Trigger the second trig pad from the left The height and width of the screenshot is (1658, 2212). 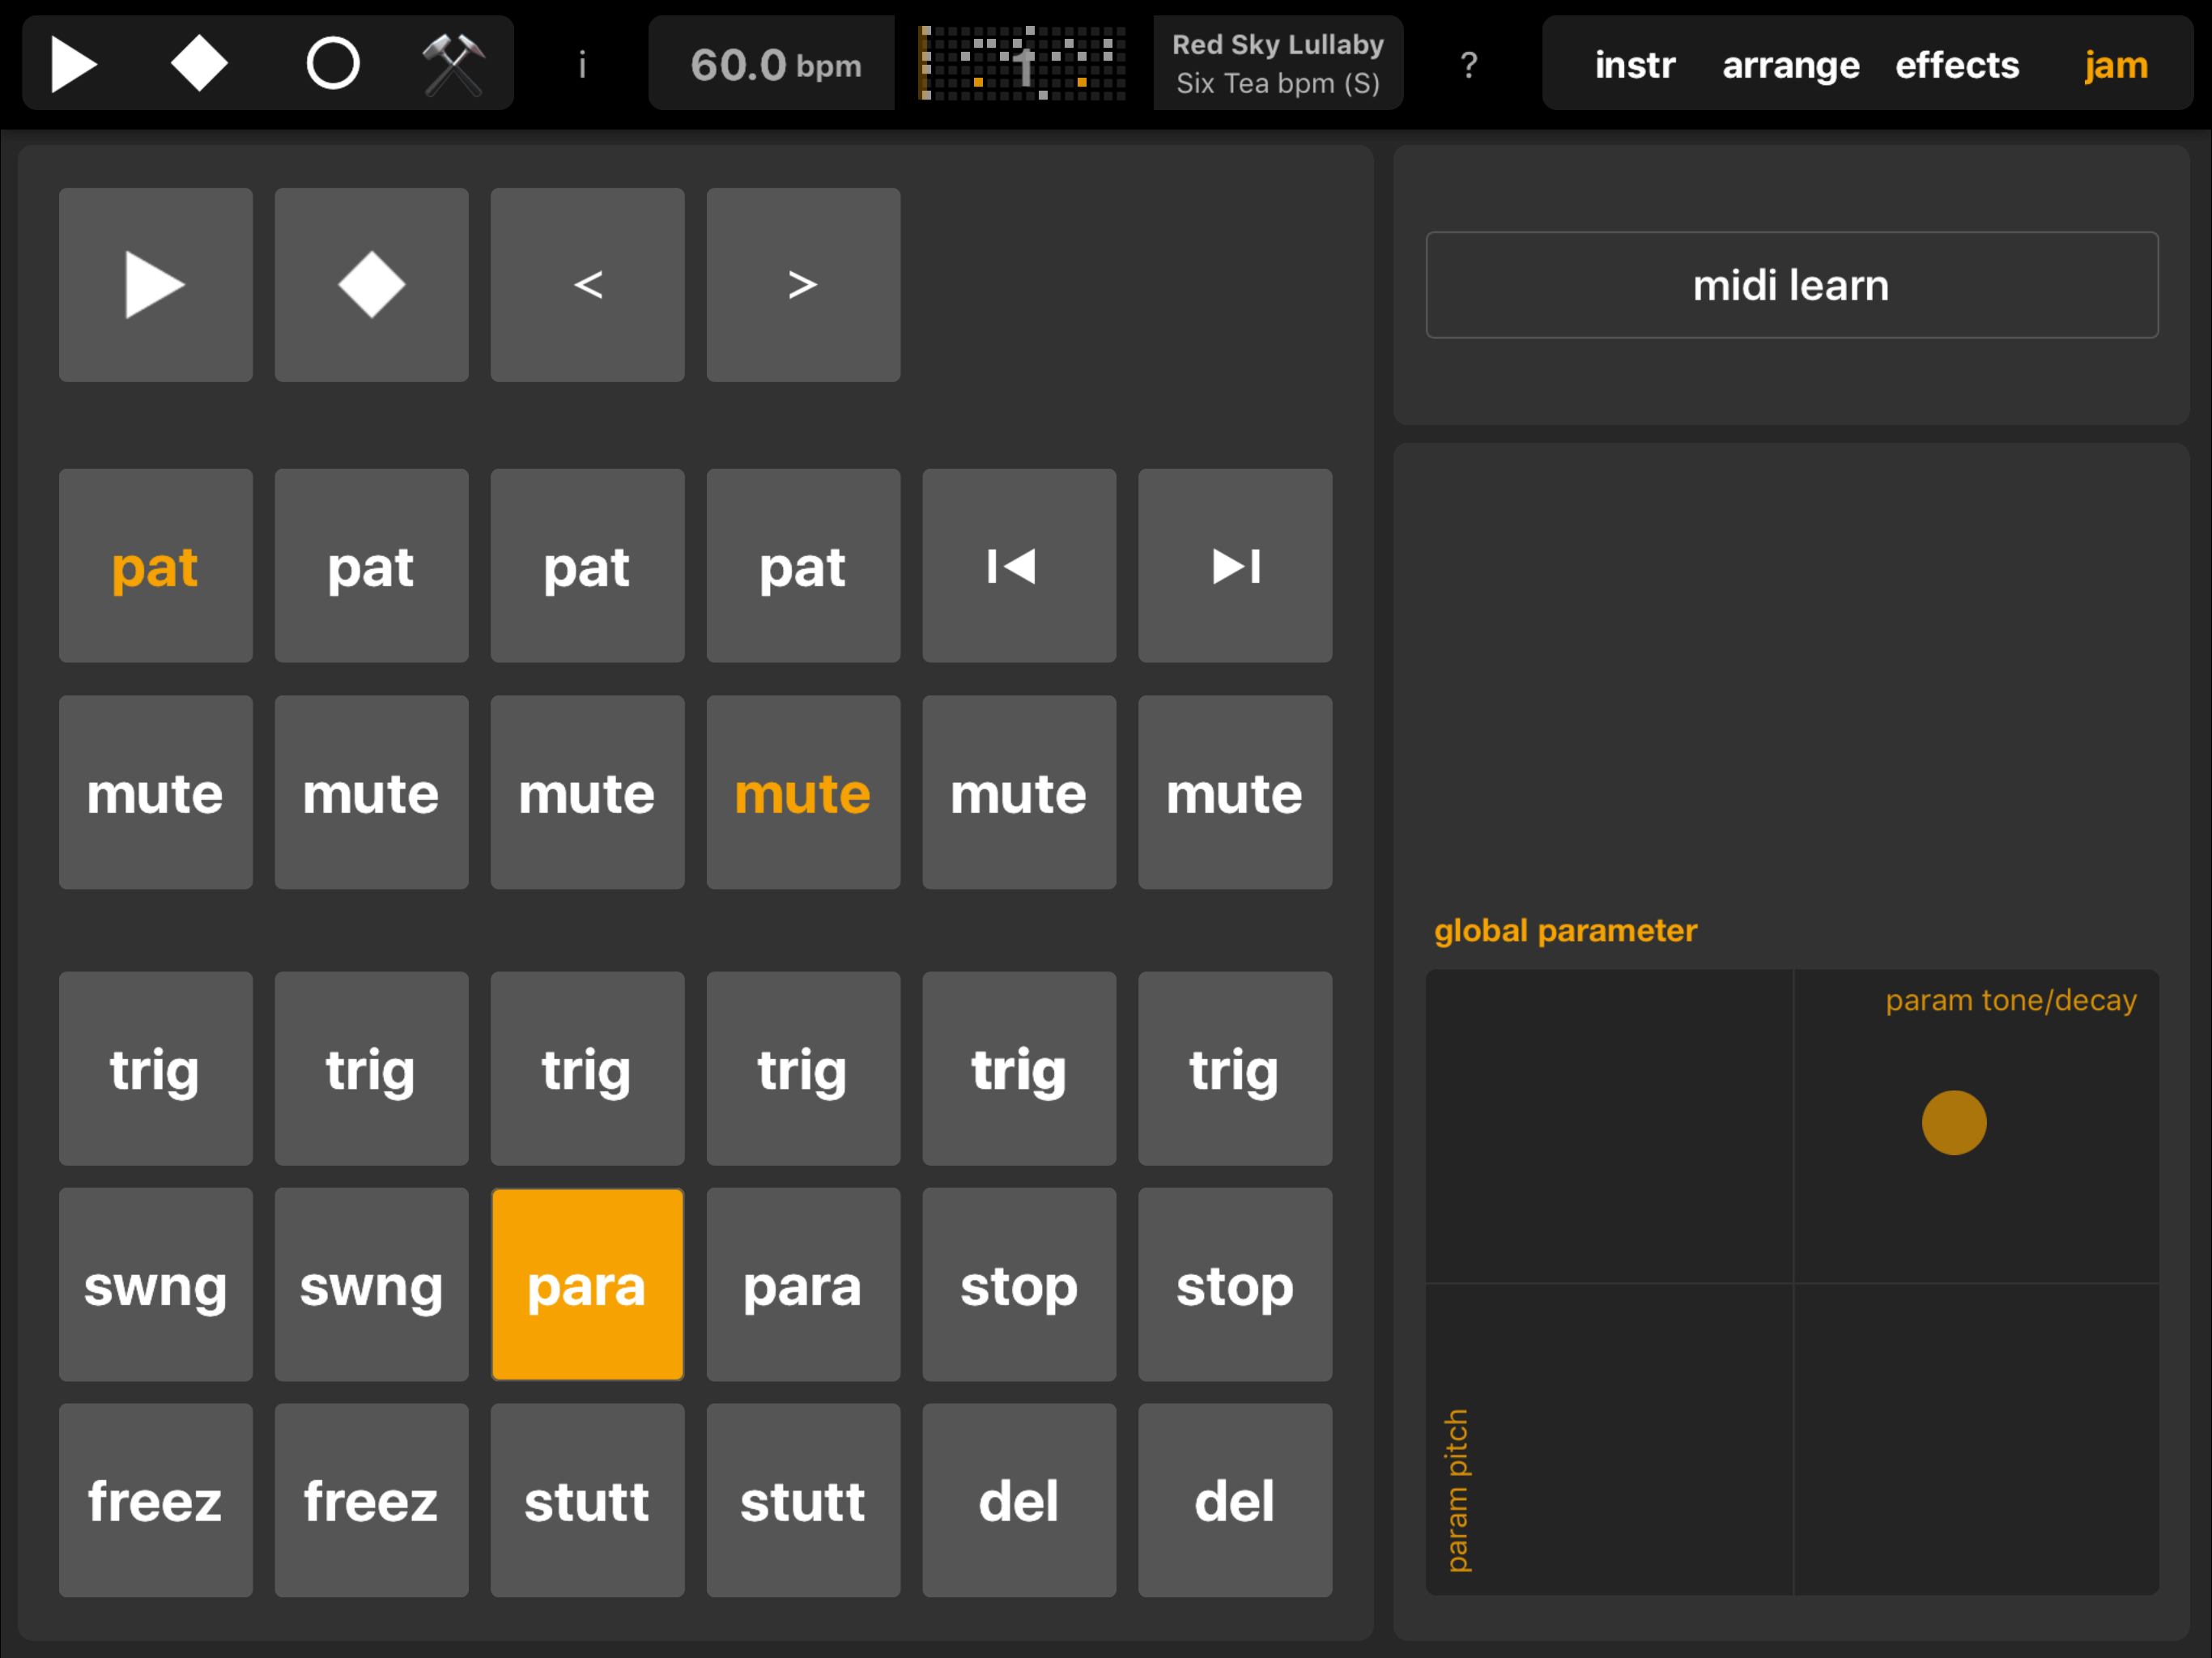coord(372,1069)
